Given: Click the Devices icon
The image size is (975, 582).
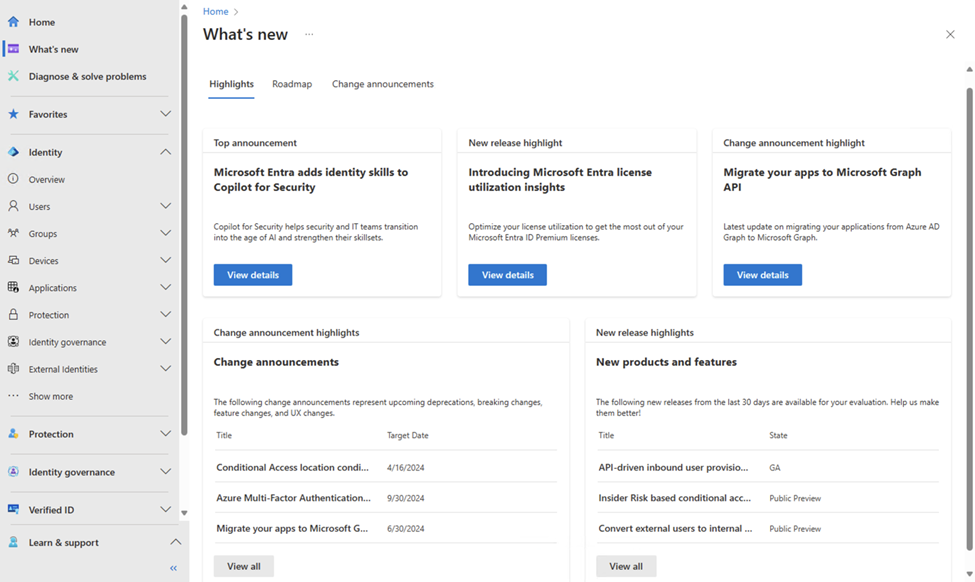Looking at the screenshot, I should pyautogui.click(x=13, y=260).
